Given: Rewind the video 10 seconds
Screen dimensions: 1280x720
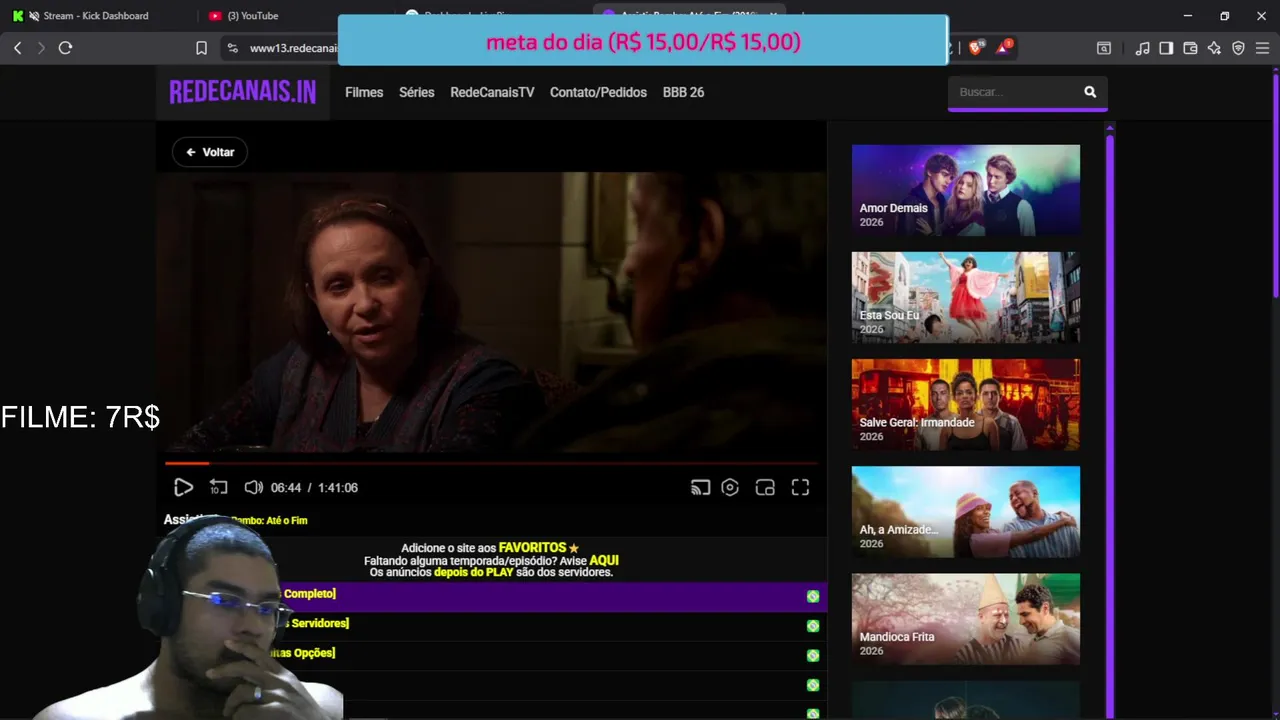Looking at the screenshot, I should coord(218,488).
